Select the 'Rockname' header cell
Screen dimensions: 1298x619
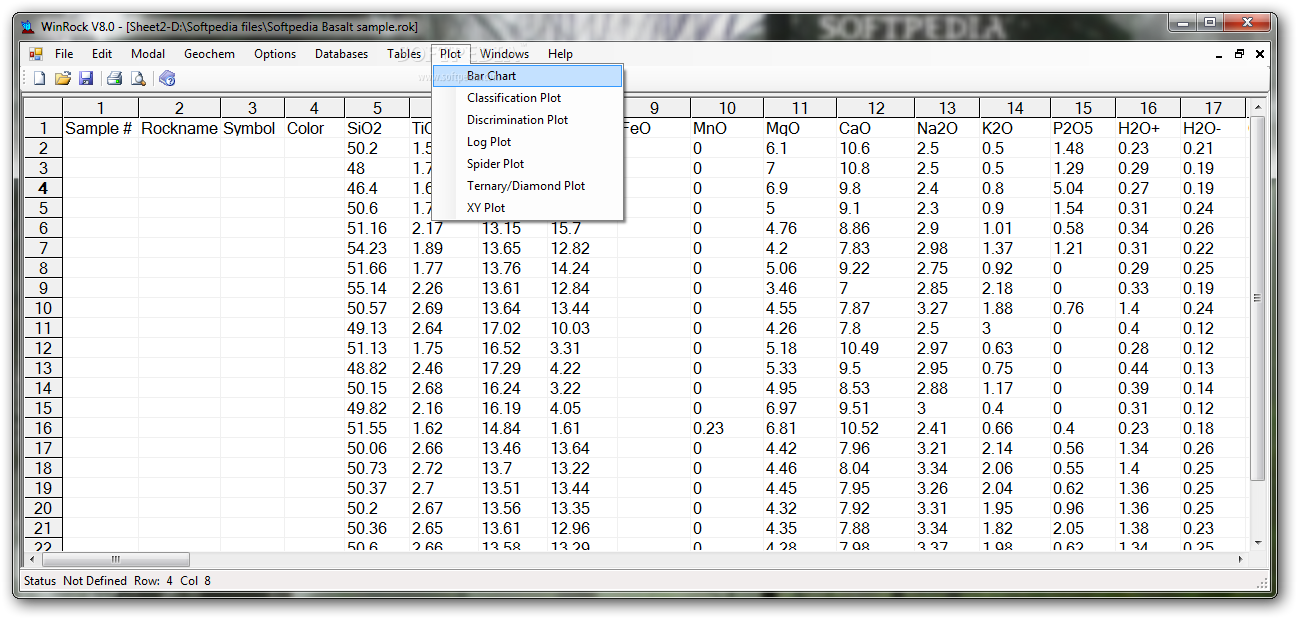click(180, 128)
